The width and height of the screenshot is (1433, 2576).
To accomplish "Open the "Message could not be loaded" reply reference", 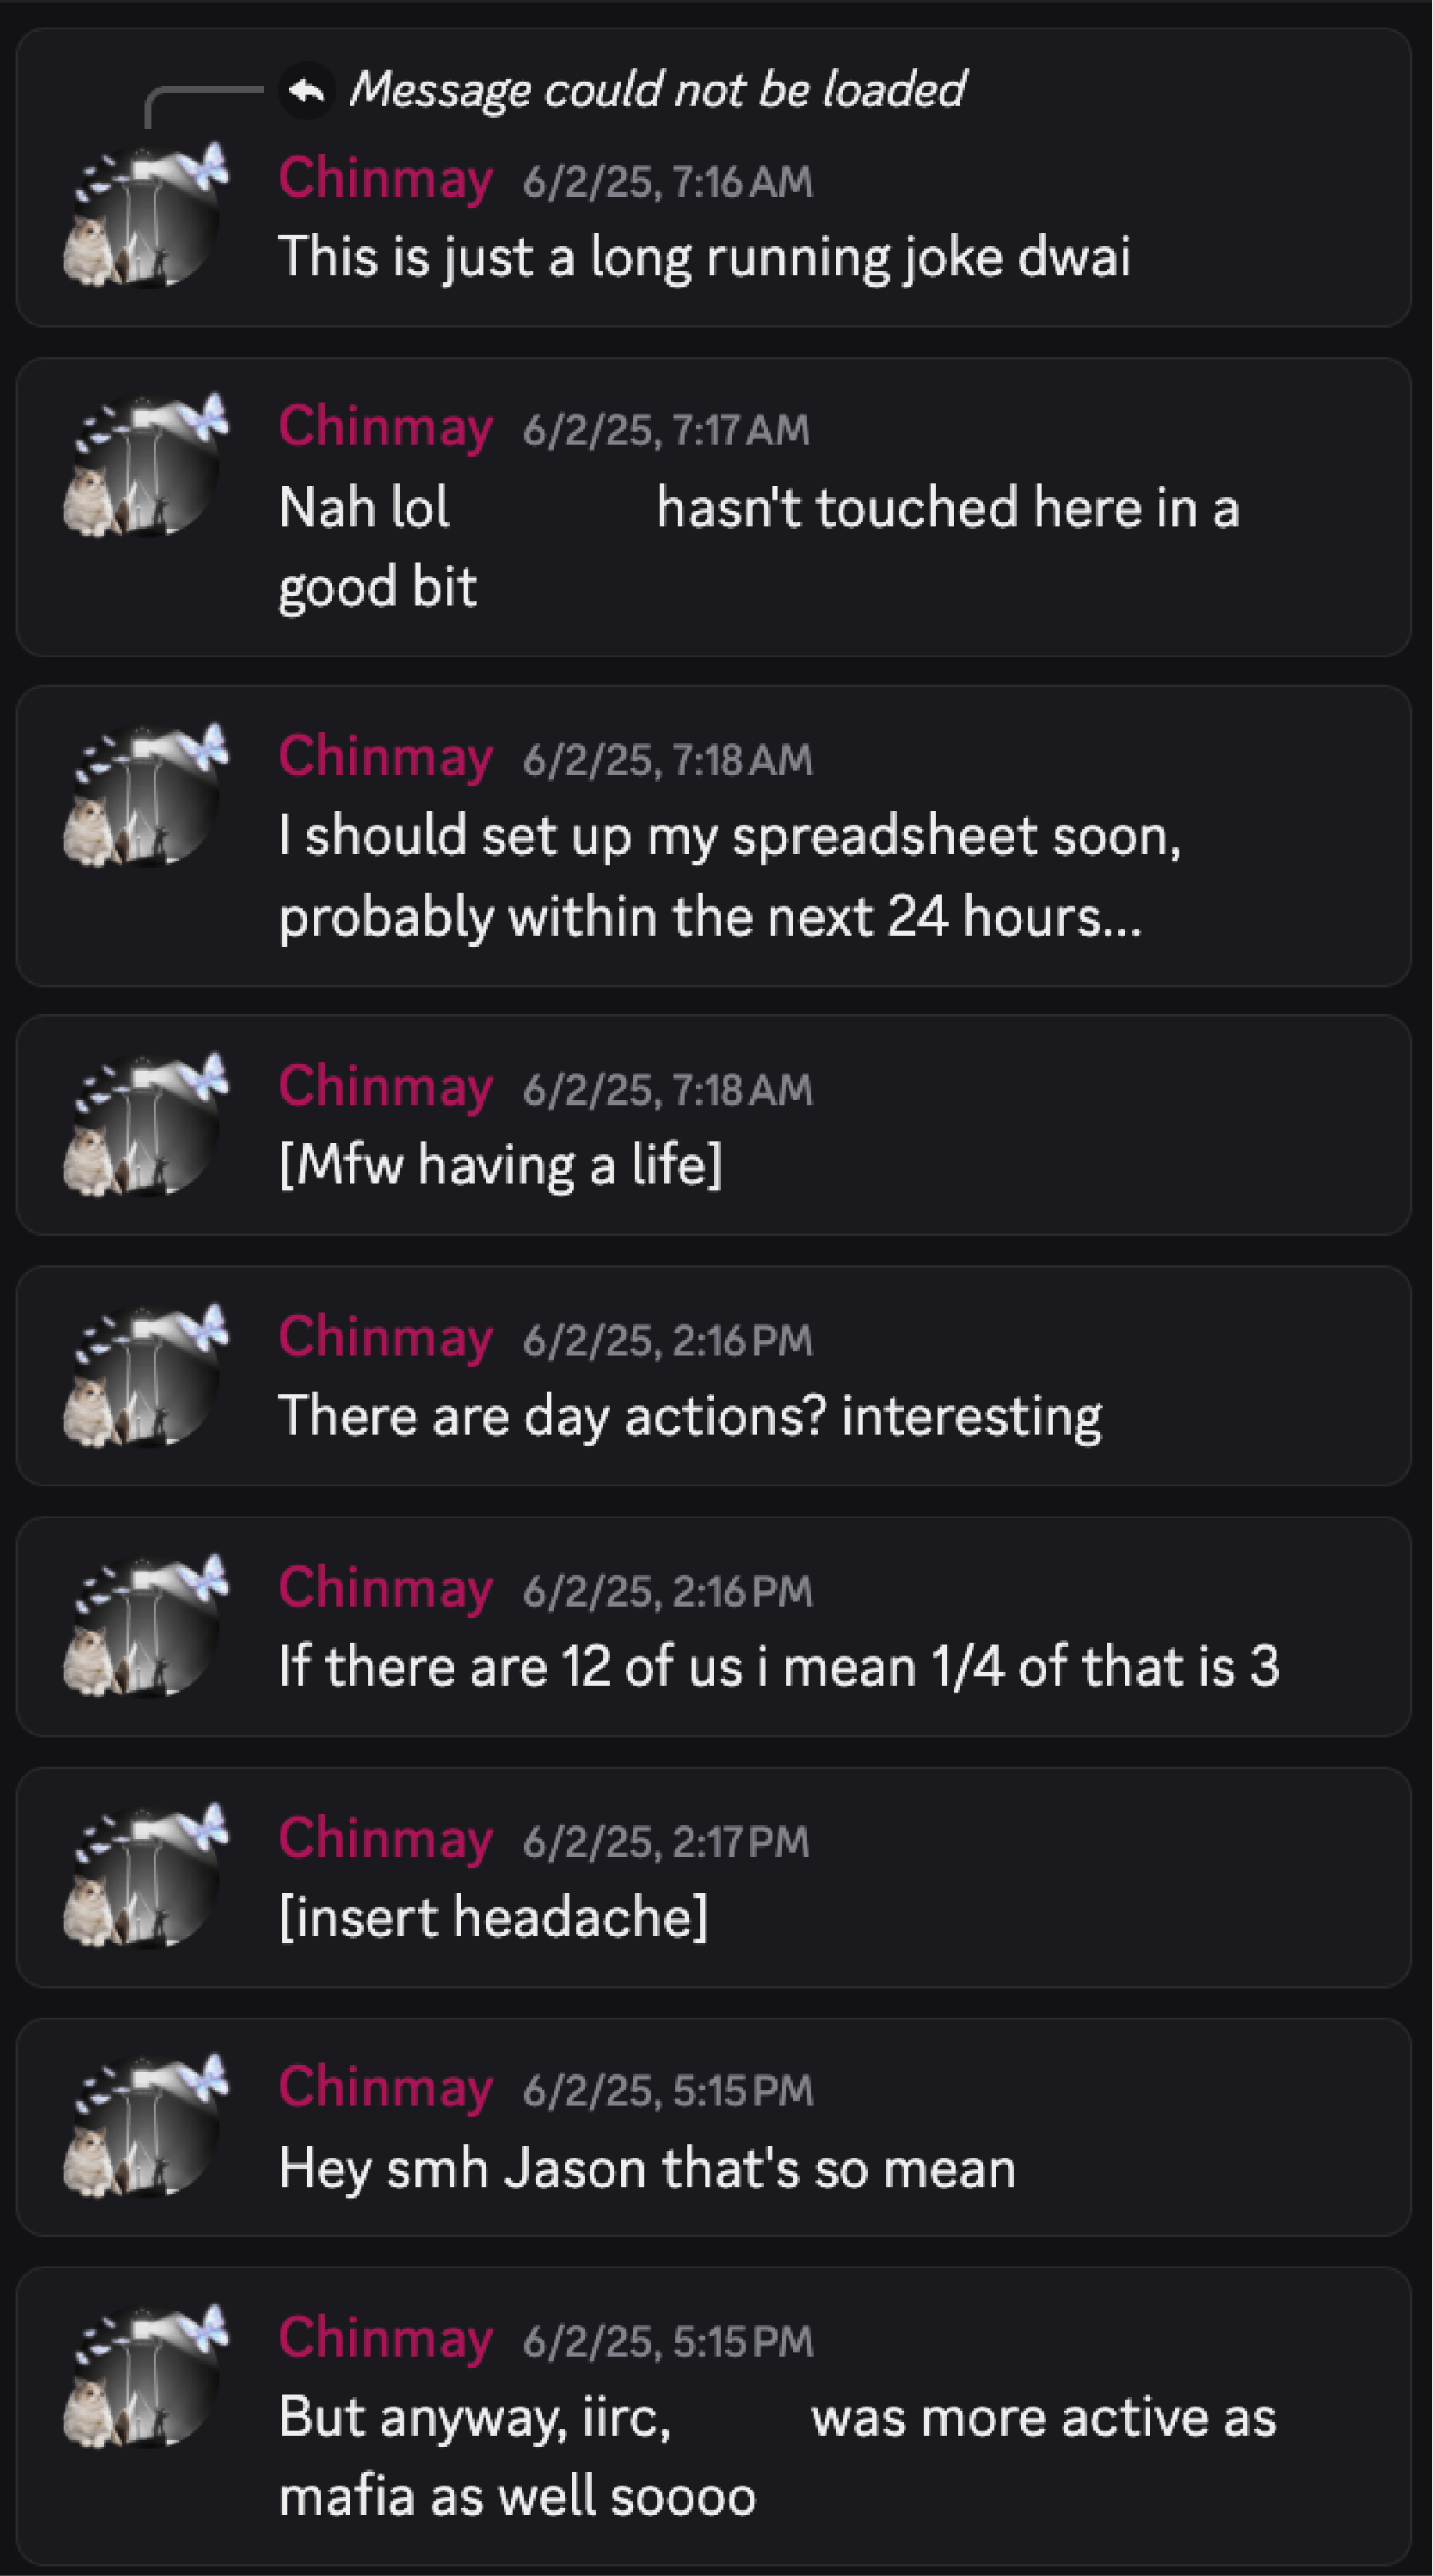I will 656,90.
